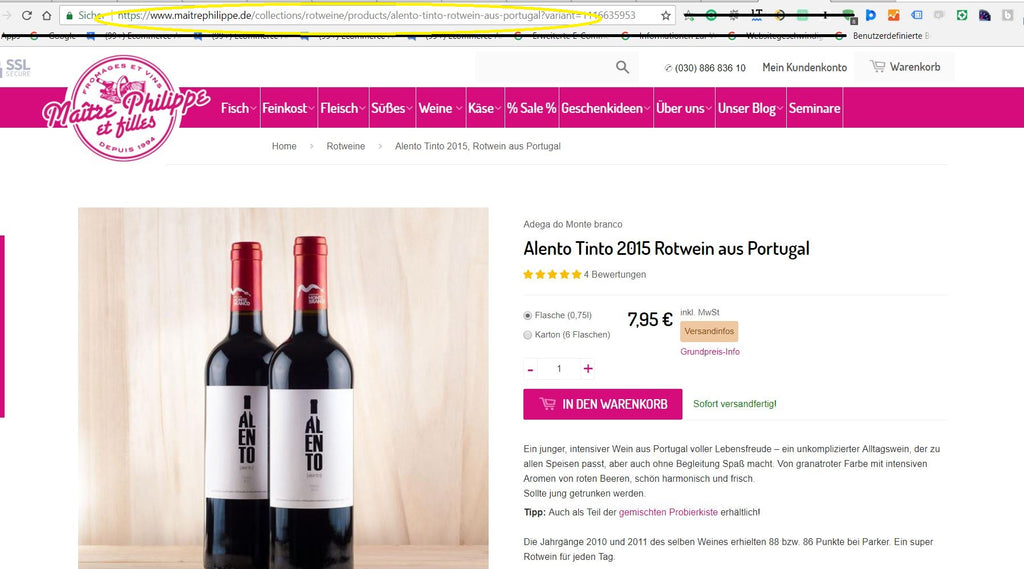Click the search magnifier icon
The image size is (1024, 569).
tap(622, 67)
